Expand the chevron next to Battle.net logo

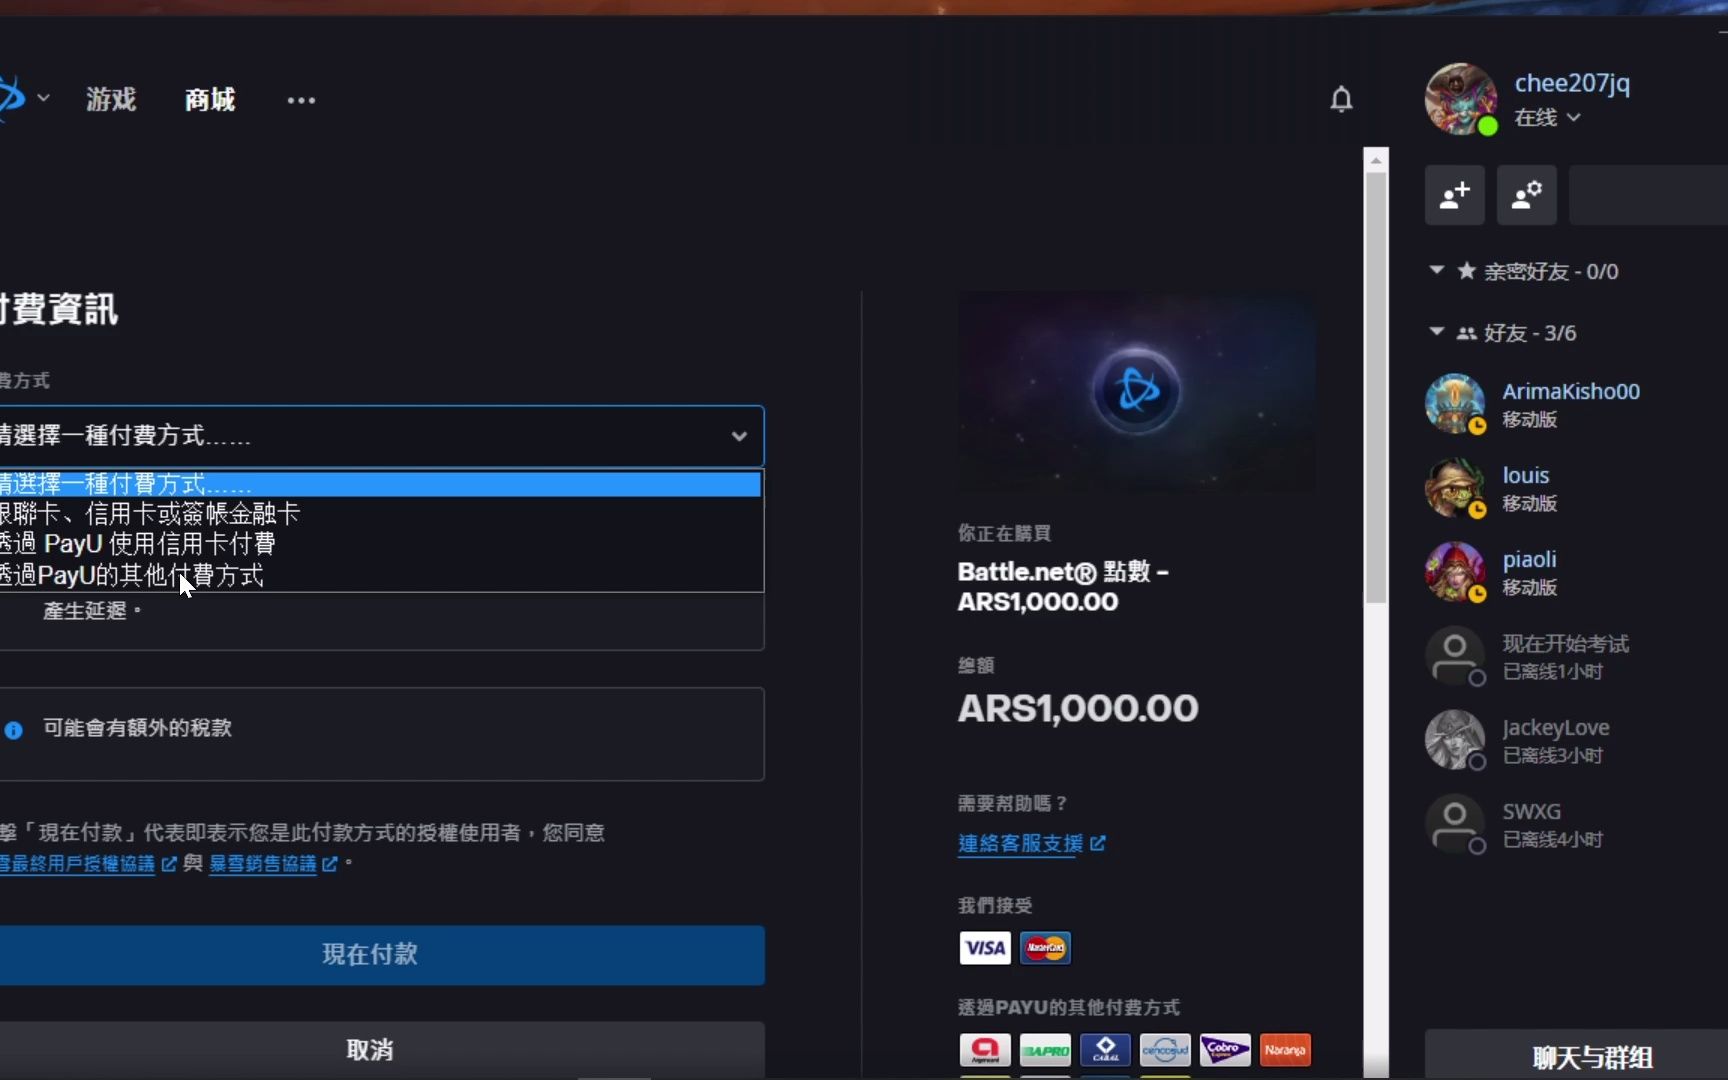click(43, 98)
